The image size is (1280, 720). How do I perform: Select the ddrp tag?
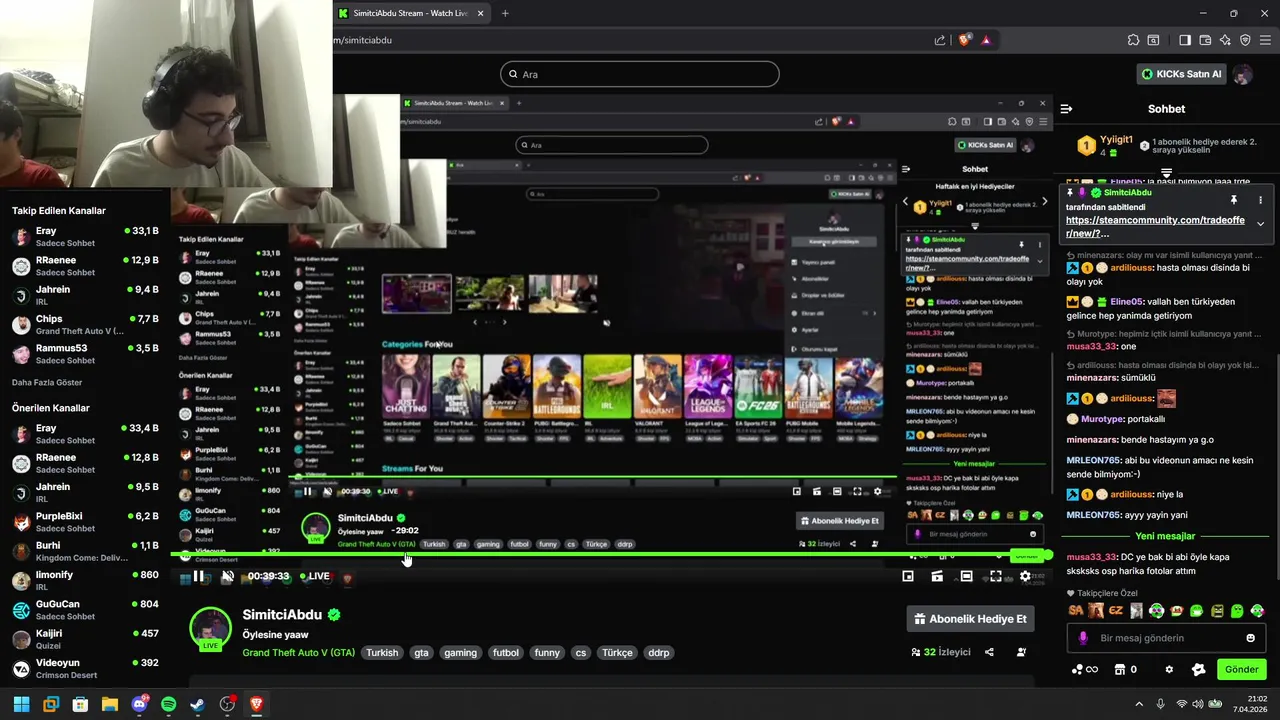pos(658,652)
